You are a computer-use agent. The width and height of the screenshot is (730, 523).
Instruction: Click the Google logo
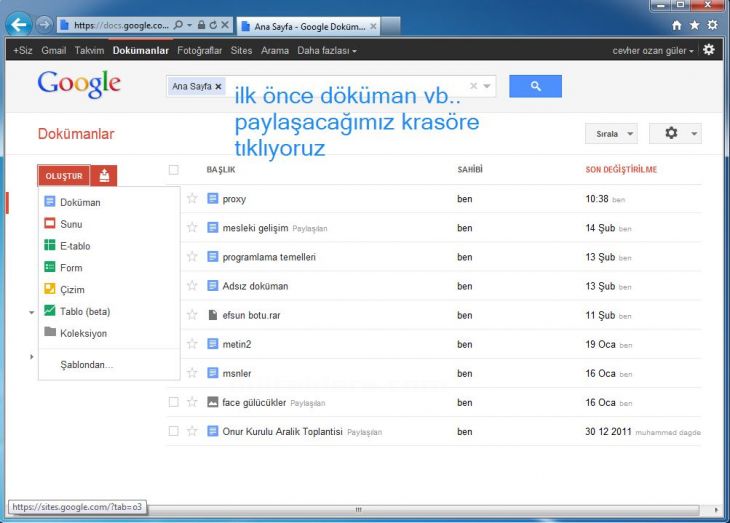tap(79, 84)
